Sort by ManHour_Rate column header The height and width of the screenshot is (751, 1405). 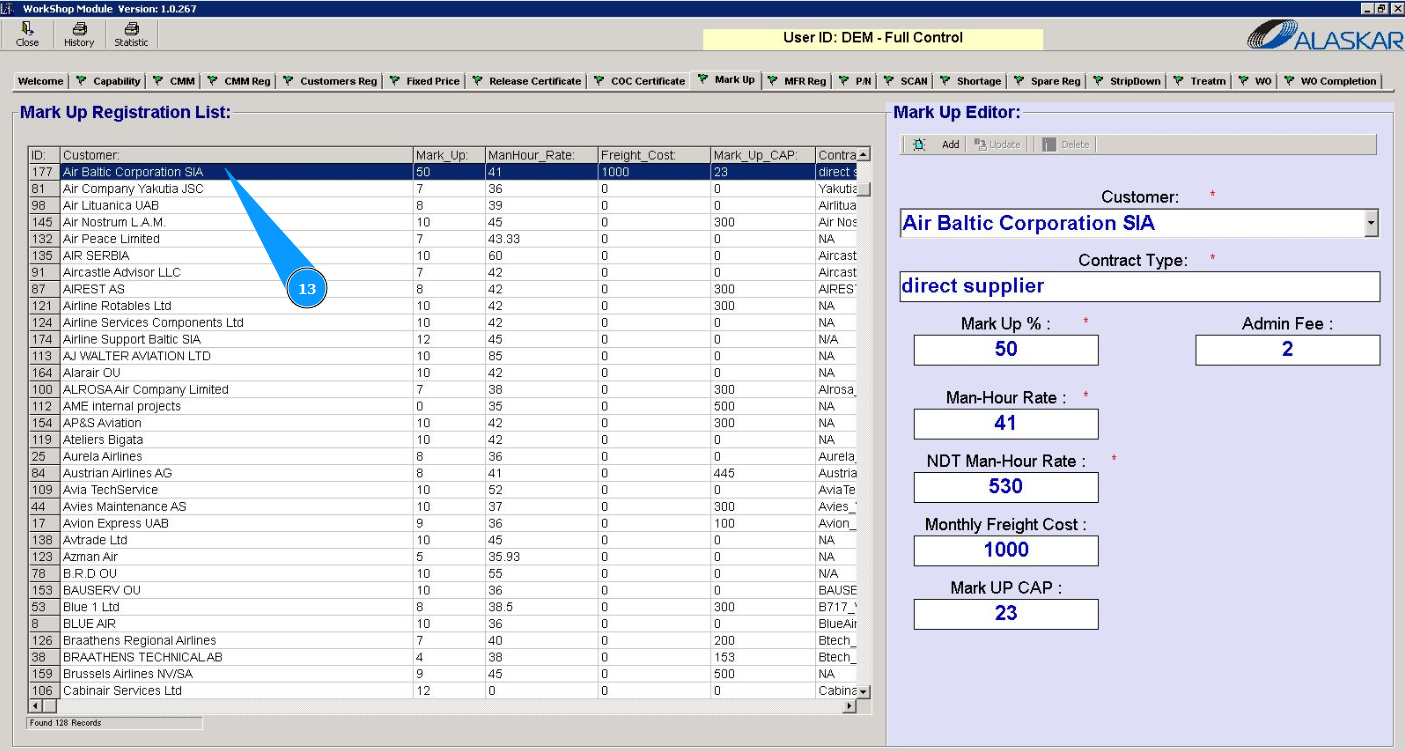click(x=539, y=155)
